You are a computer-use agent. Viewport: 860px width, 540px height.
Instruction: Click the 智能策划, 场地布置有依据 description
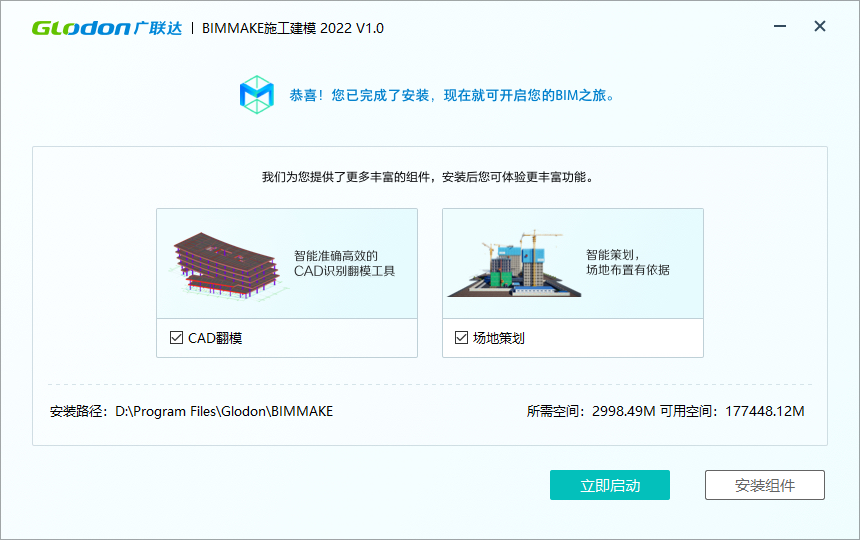[628, 262]
